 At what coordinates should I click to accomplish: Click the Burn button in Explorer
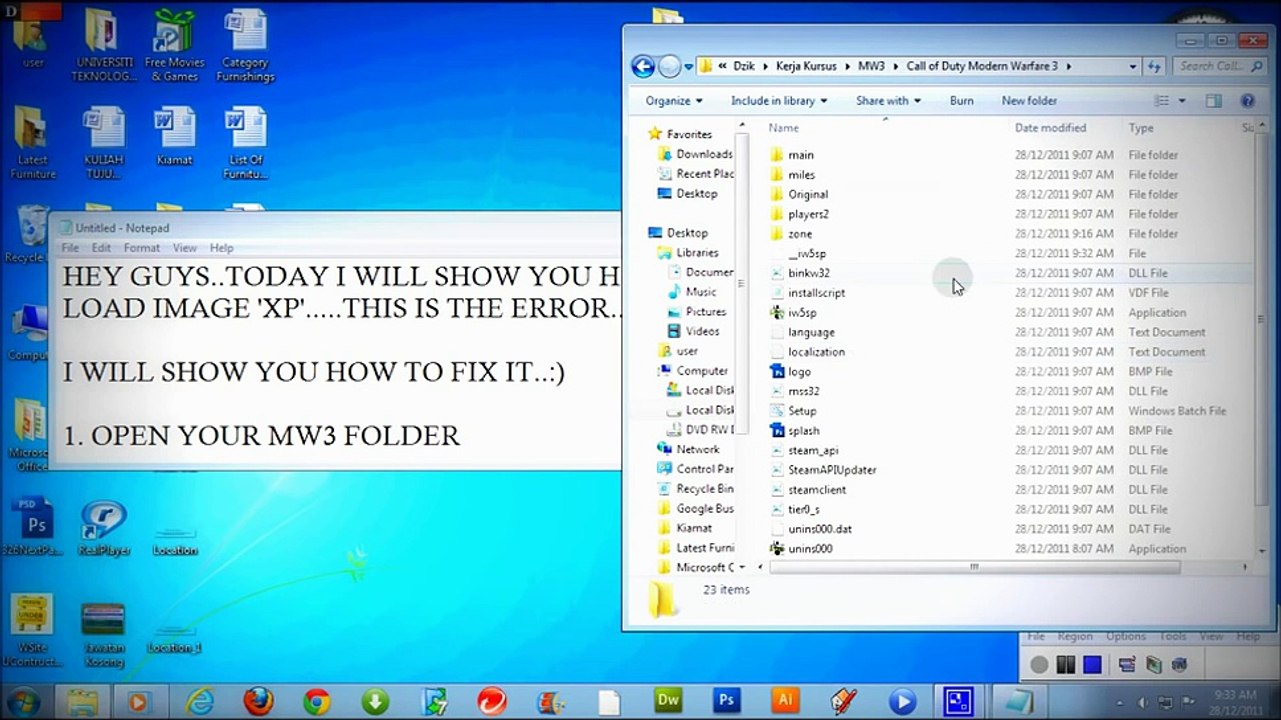point(962,101)
